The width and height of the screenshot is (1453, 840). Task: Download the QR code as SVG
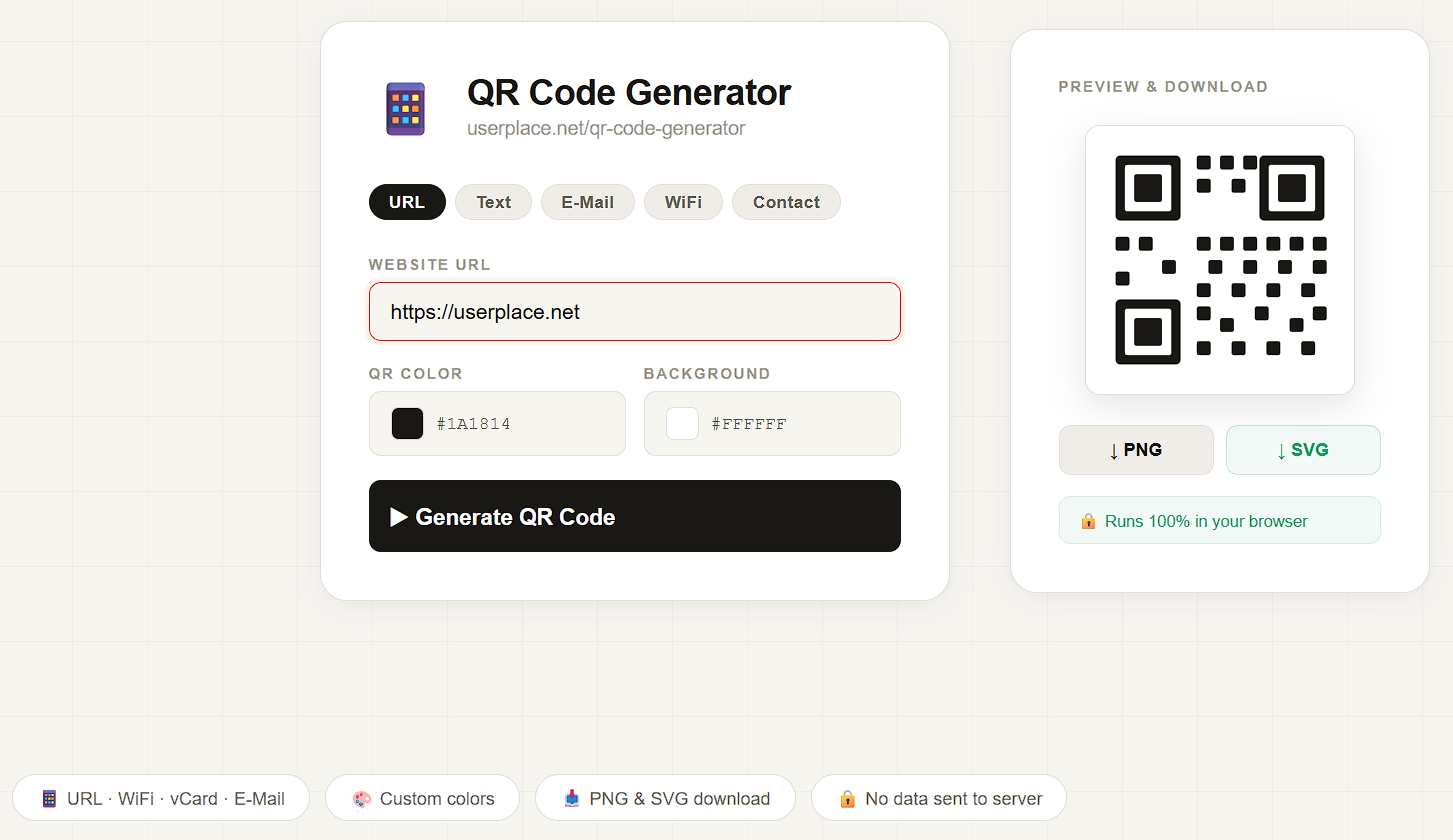(1303, 450)
